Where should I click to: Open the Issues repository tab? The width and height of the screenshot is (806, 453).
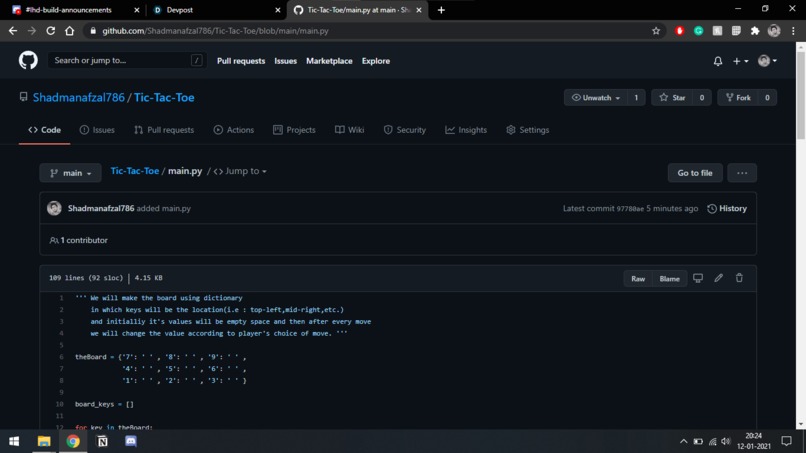point(97,130)
